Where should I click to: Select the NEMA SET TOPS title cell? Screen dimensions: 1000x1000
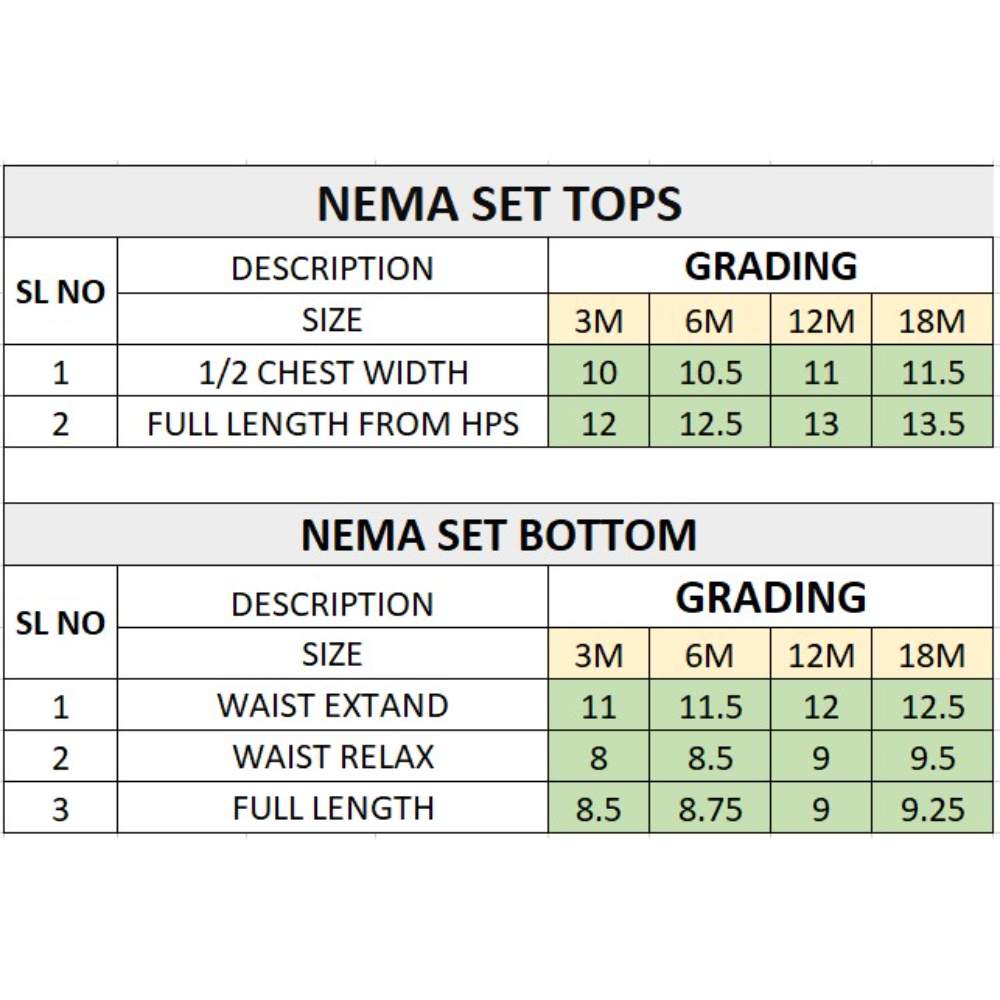(499, 202)
